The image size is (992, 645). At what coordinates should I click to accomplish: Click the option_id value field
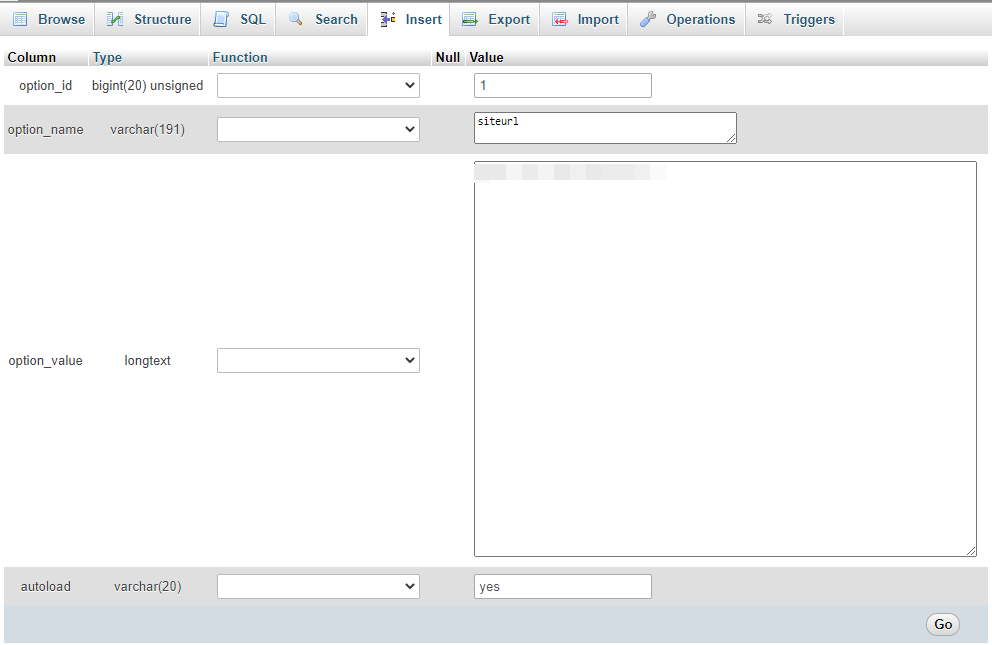click(x=562, y=86)
